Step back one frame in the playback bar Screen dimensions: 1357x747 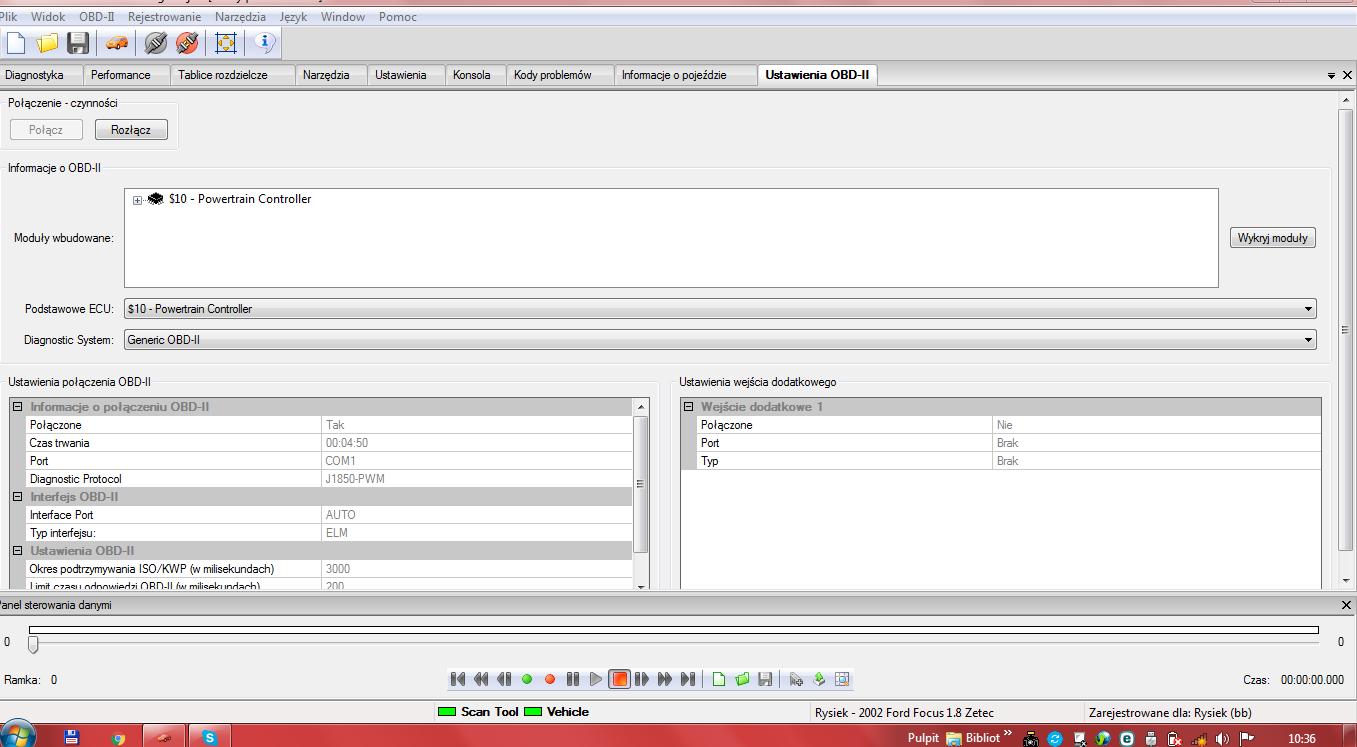pyautogui.click(x=504, y=679)
